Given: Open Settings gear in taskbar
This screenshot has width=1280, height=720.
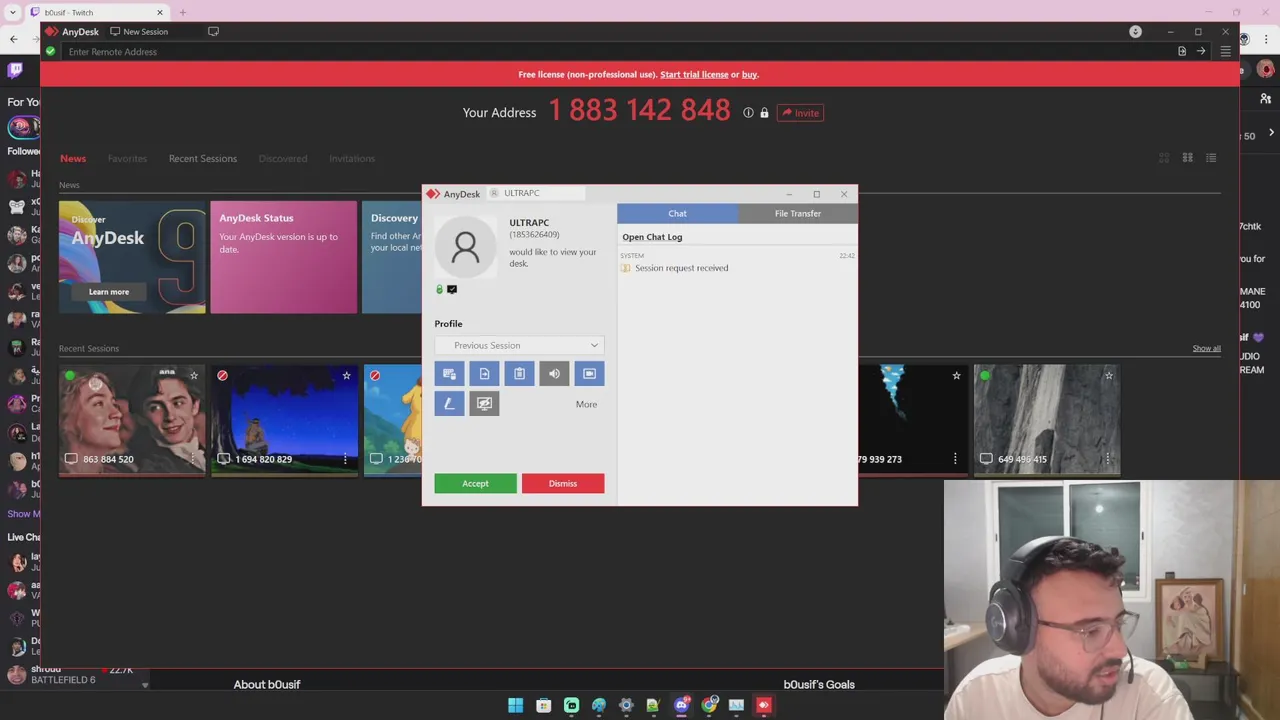Looking at the screenshot, I should pos(626,705).
